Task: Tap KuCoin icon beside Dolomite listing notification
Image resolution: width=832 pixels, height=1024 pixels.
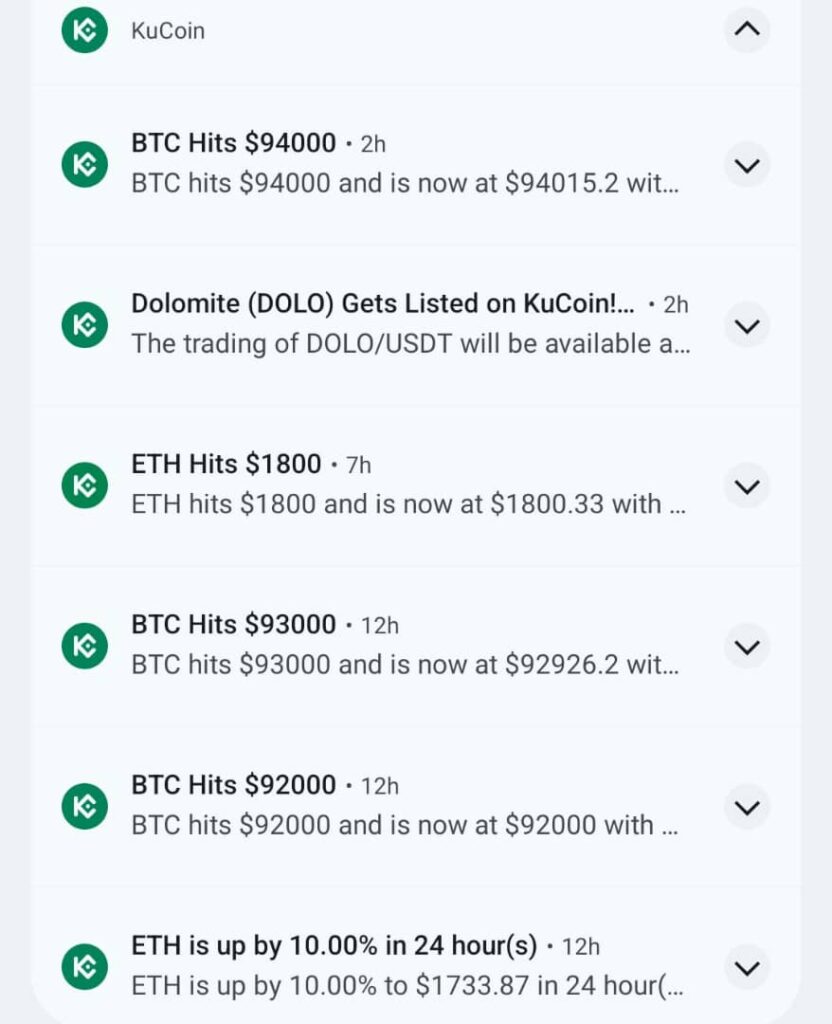Action: coord(85,325)
